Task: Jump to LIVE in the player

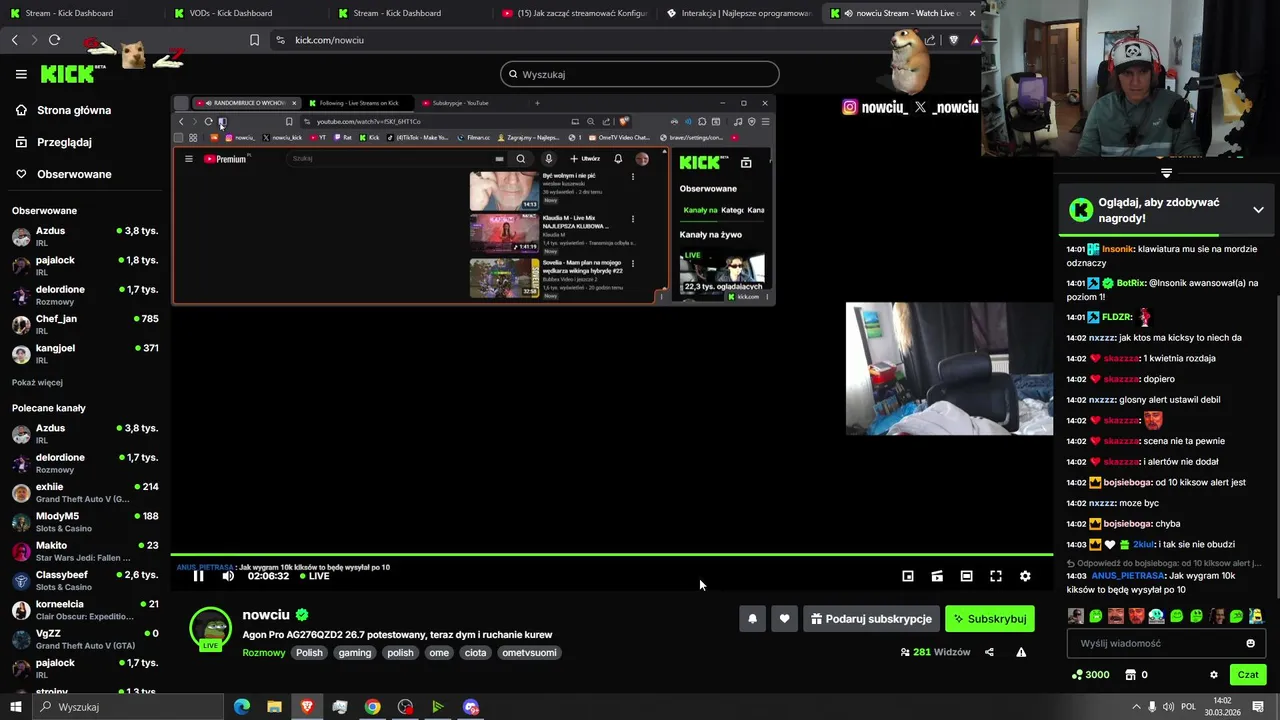Action: [x=314, y=576]
